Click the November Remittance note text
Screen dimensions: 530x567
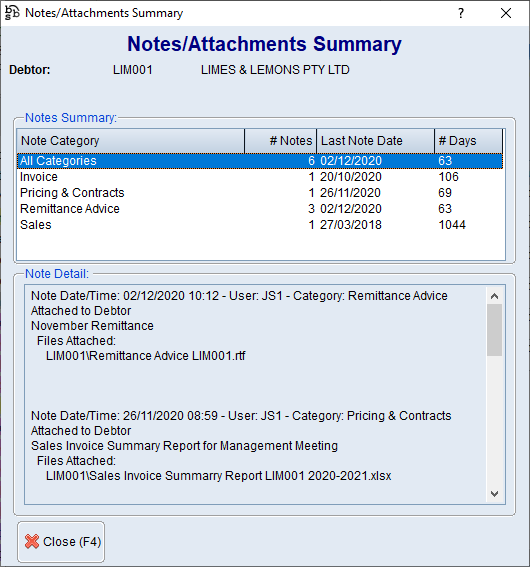pos(92,326)
